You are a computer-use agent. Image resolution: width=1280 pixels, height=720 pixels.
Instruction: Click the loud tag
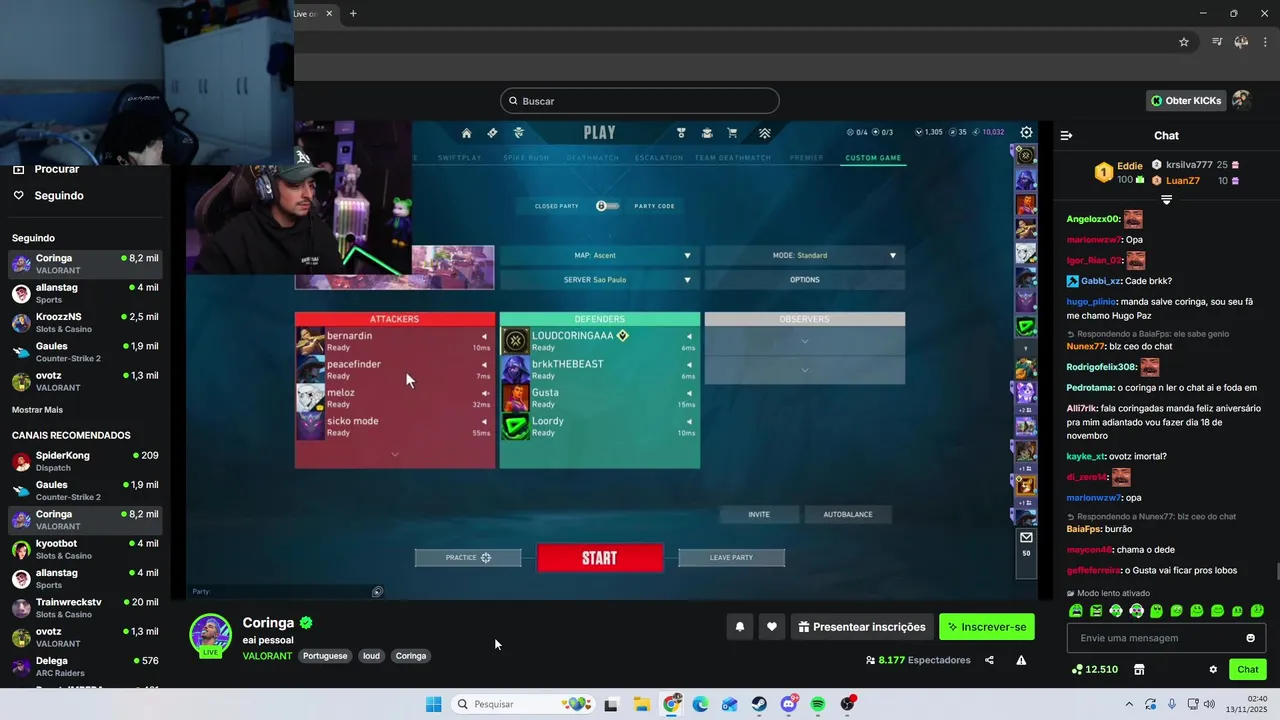tap(371, 656)
